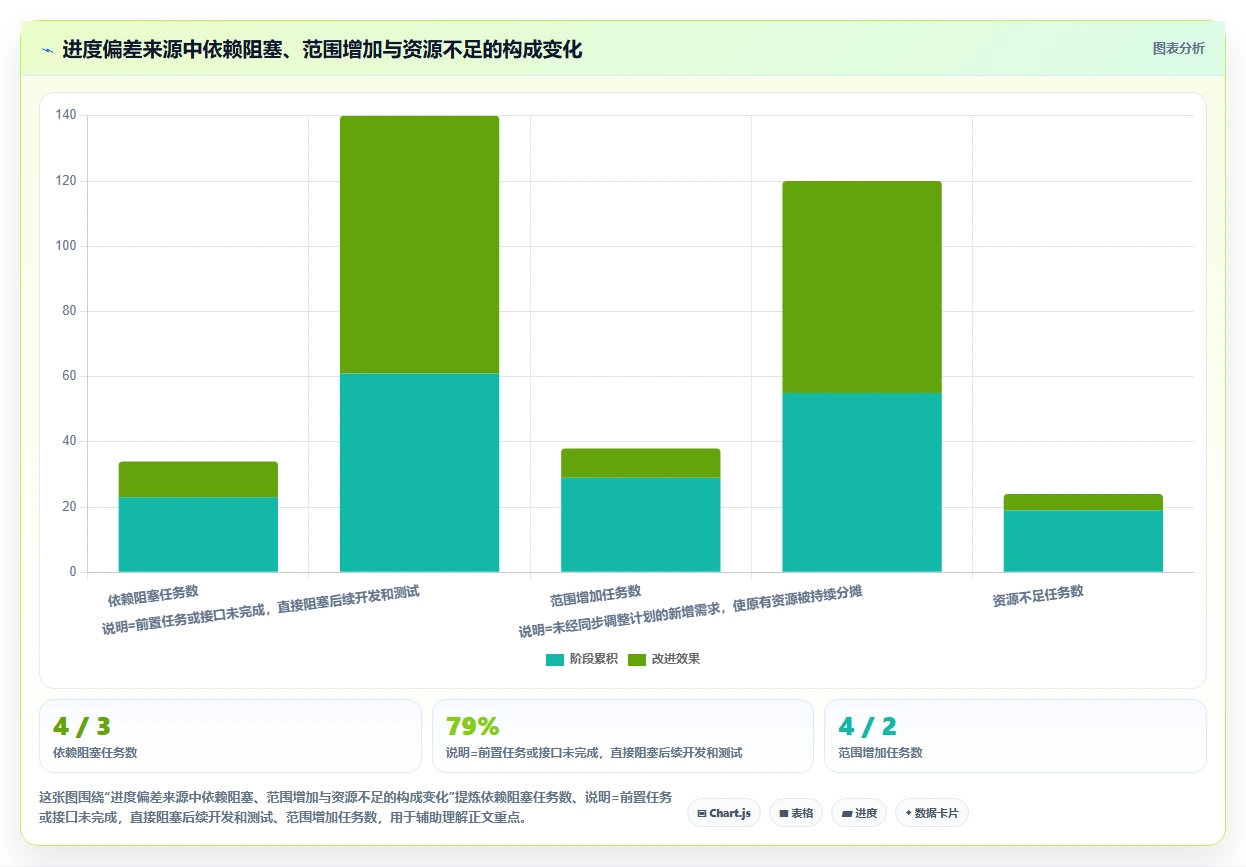Select the Chart.js tag chip
Screen dimensions: 1246x867
tap(724, 813)
